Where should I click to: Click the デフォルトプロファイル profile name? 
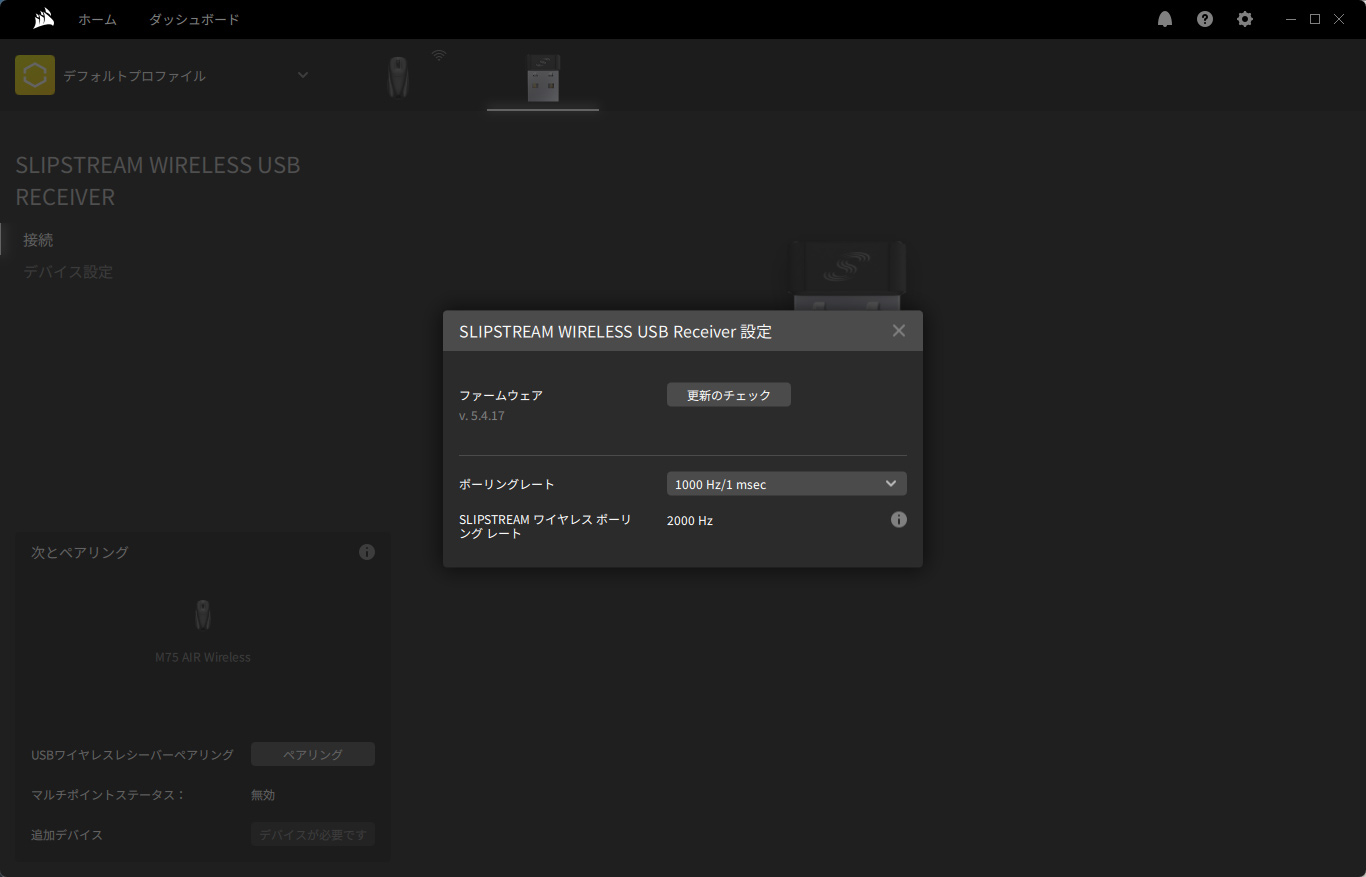click(x=135, y=76)
